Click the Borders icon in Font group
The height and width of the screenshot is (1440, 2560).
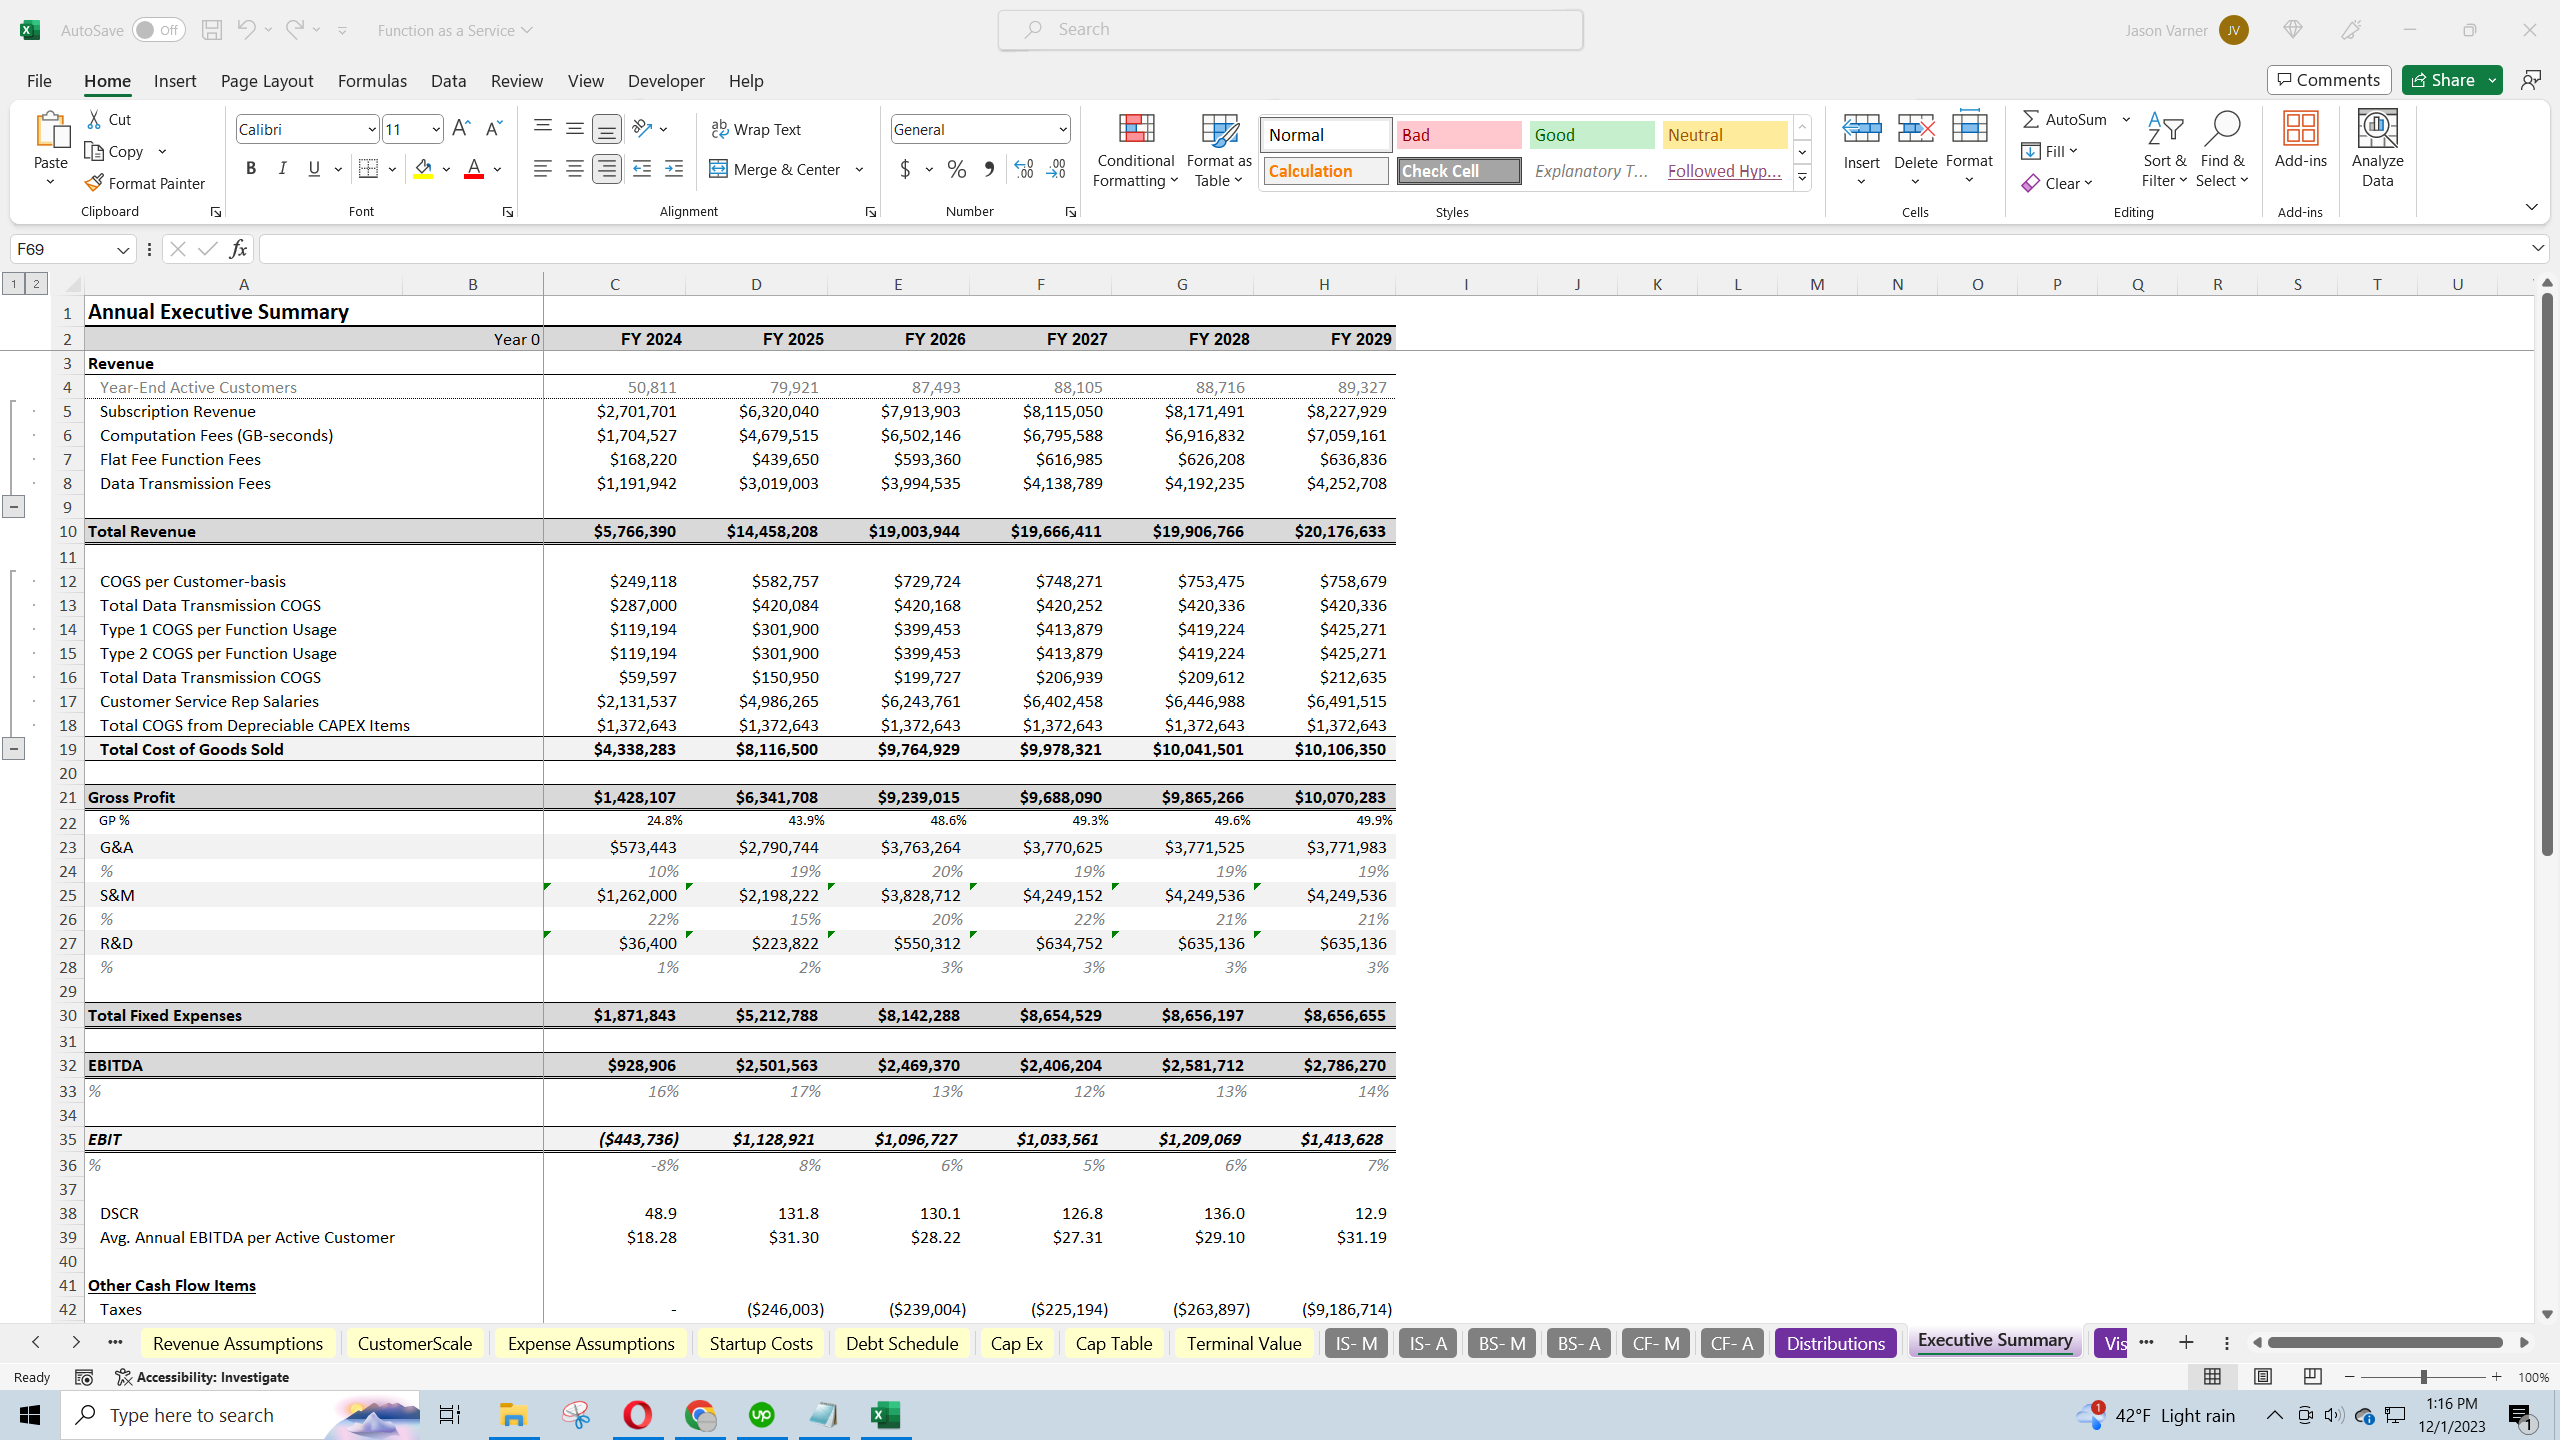point(368,169)
